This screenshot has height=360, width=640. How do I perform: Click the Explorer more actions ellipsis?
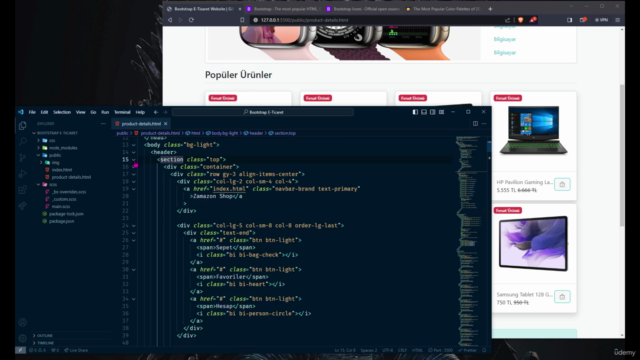103,124
